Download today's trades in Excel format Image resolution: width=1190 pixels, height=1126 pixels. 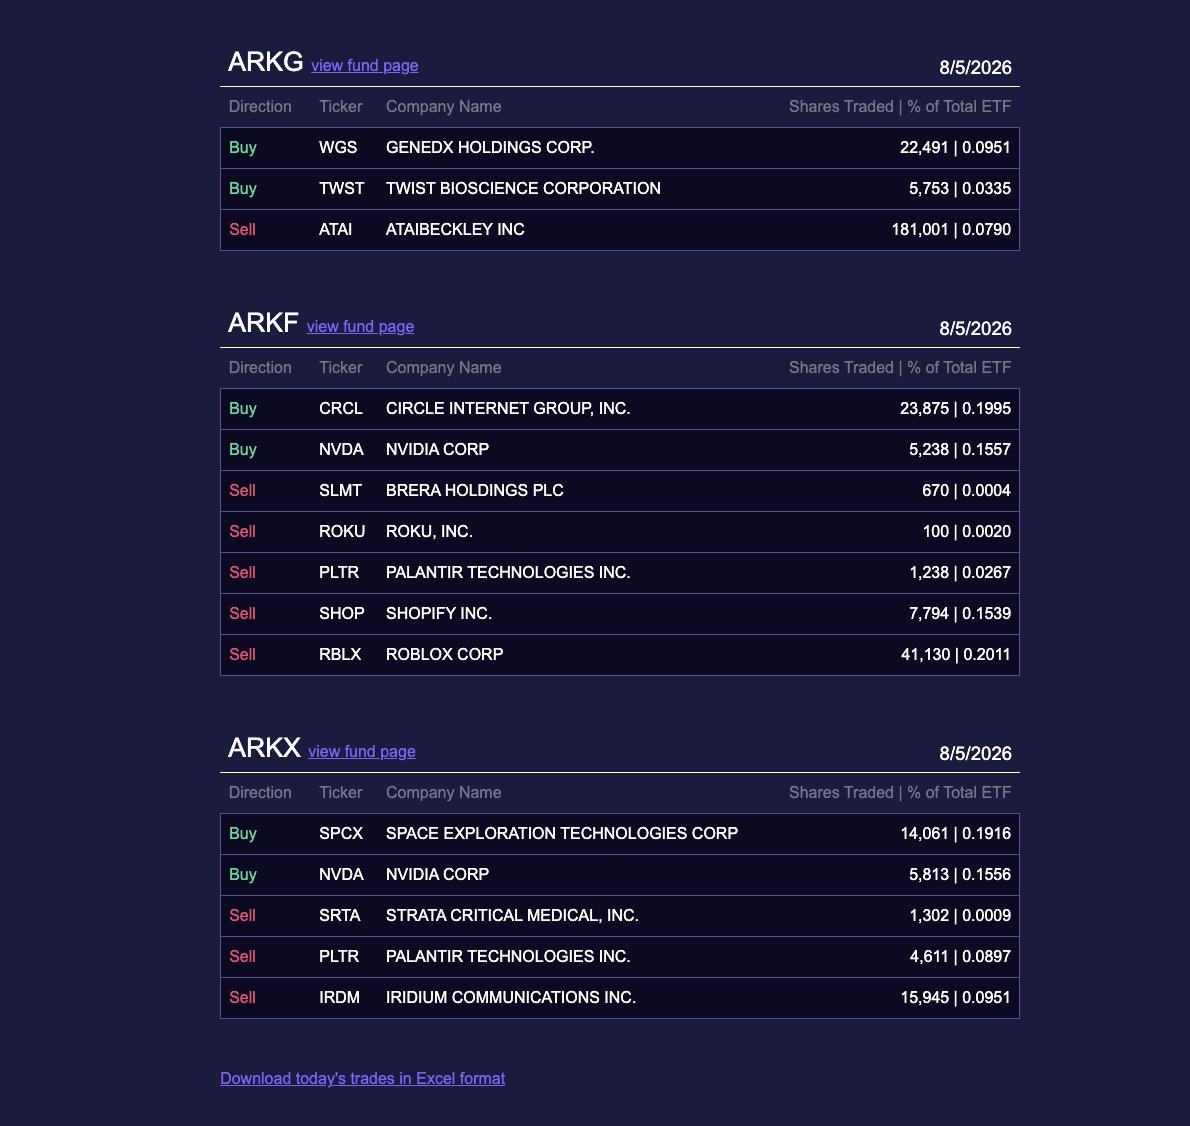(x=362, y=1078)
